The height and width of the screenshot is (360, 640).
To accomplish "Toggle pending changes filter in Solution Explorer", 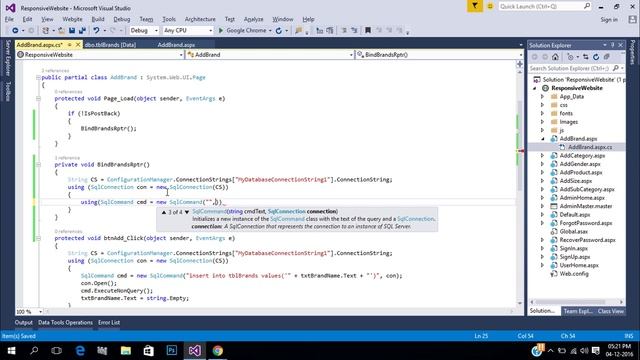I will [571, 57].
